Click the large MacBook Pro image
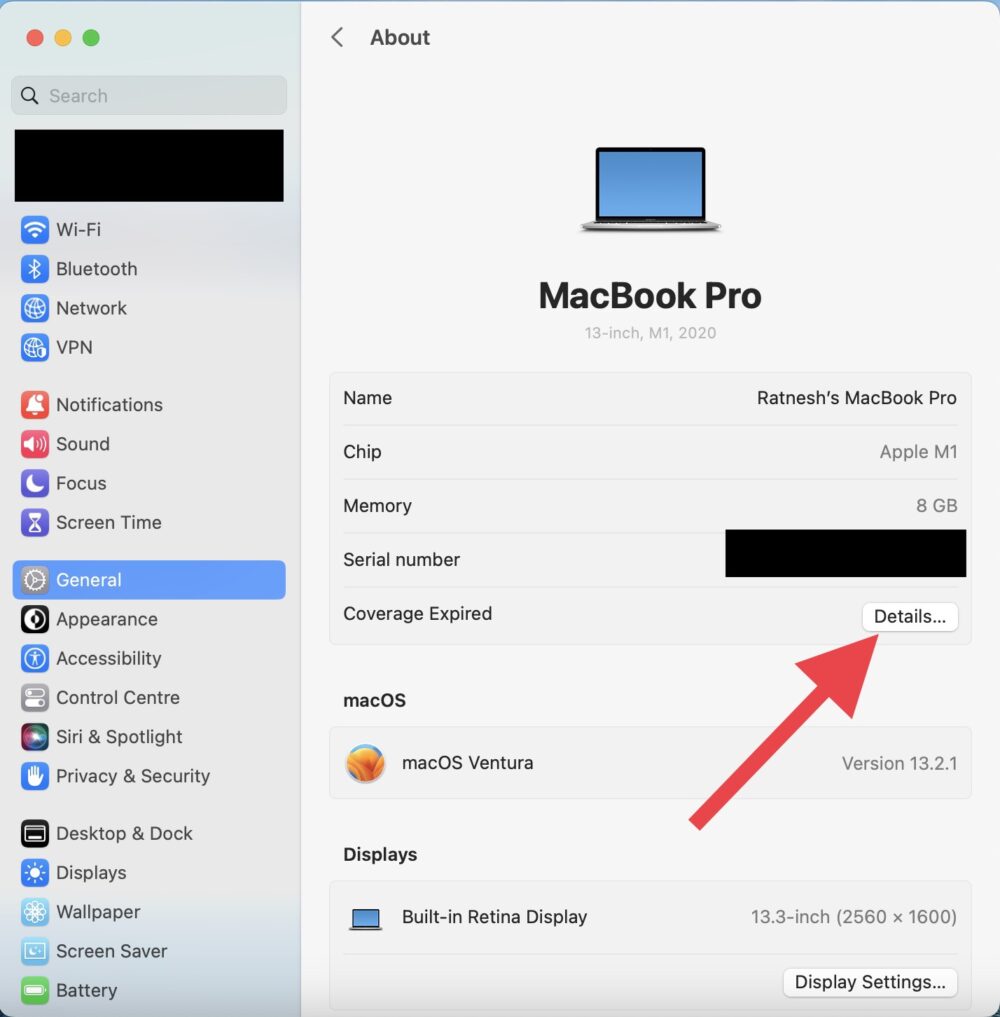Viewport: 1000px width, 1017px height. tap(650, 189)
